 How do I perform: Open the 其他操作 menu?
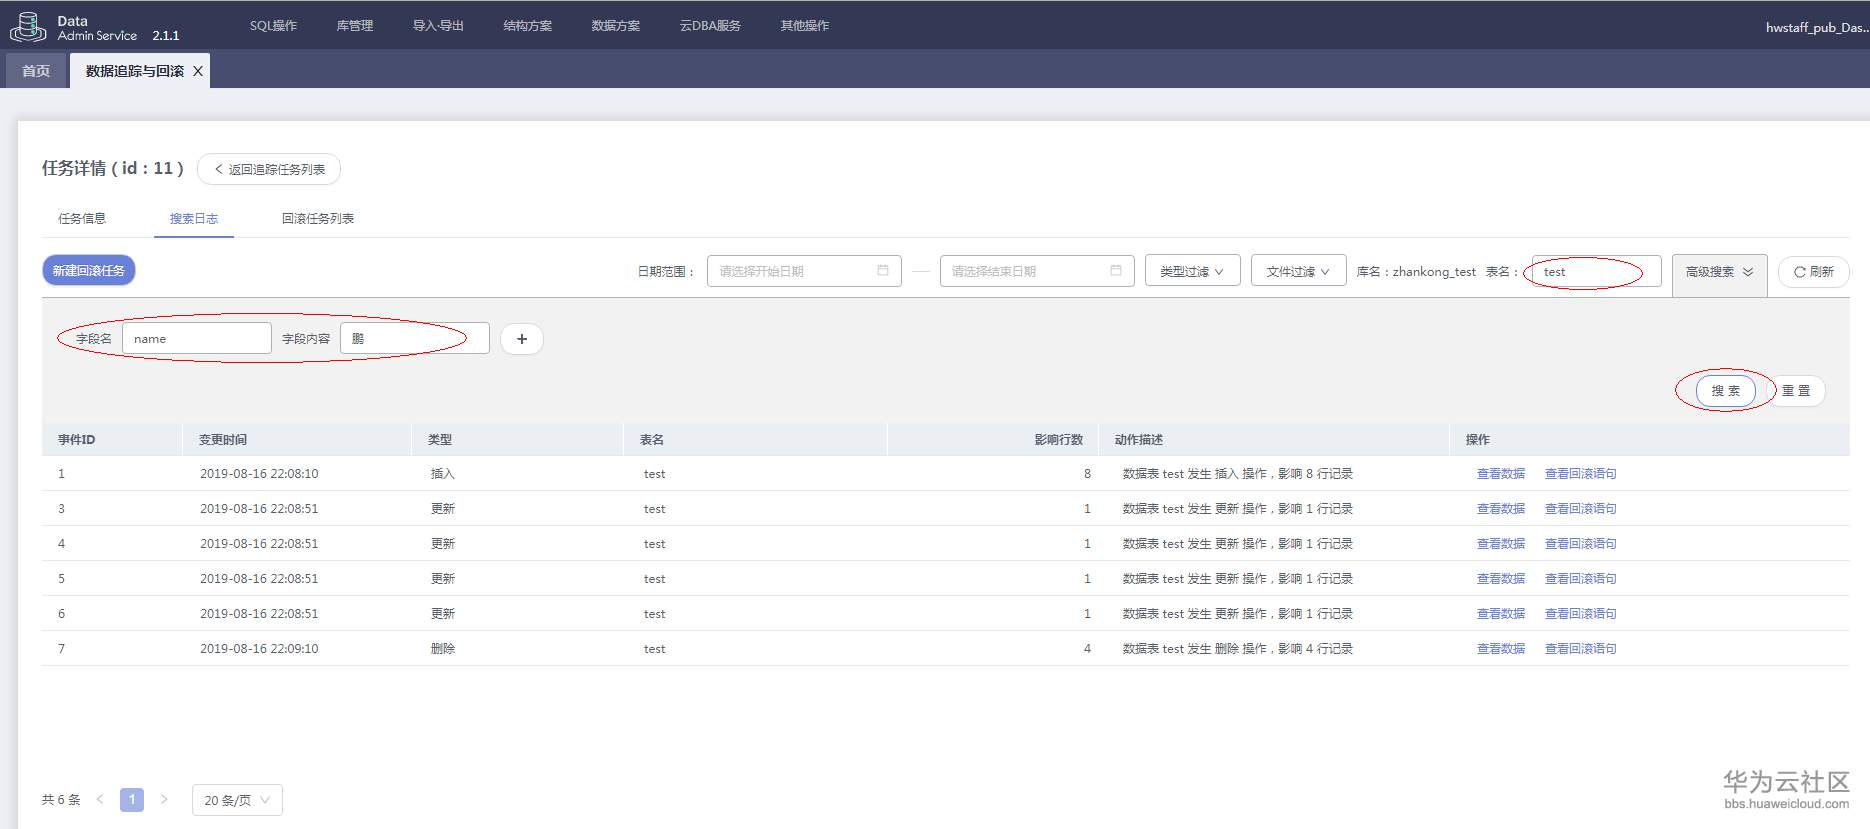pos(805,26)
